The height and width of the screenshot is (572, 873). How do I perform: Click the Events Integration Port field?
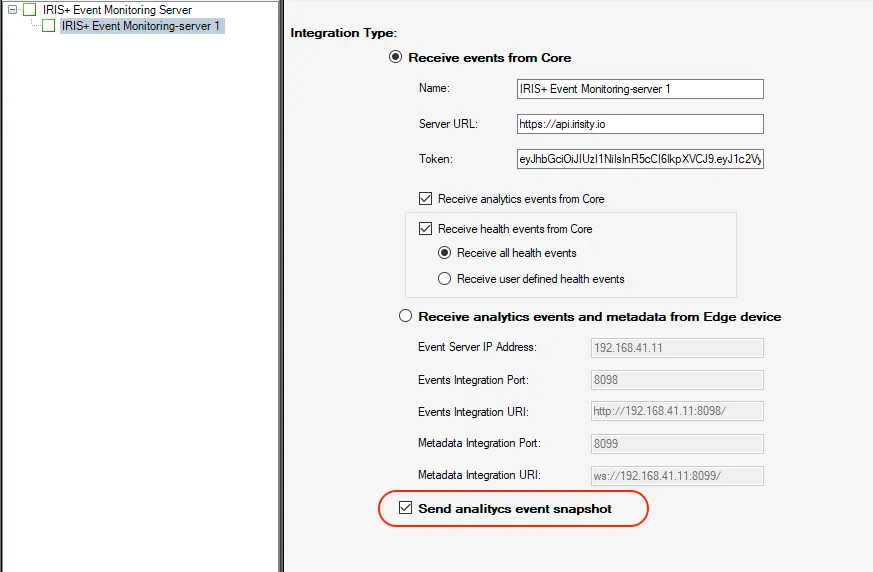(x=677, y=380)
